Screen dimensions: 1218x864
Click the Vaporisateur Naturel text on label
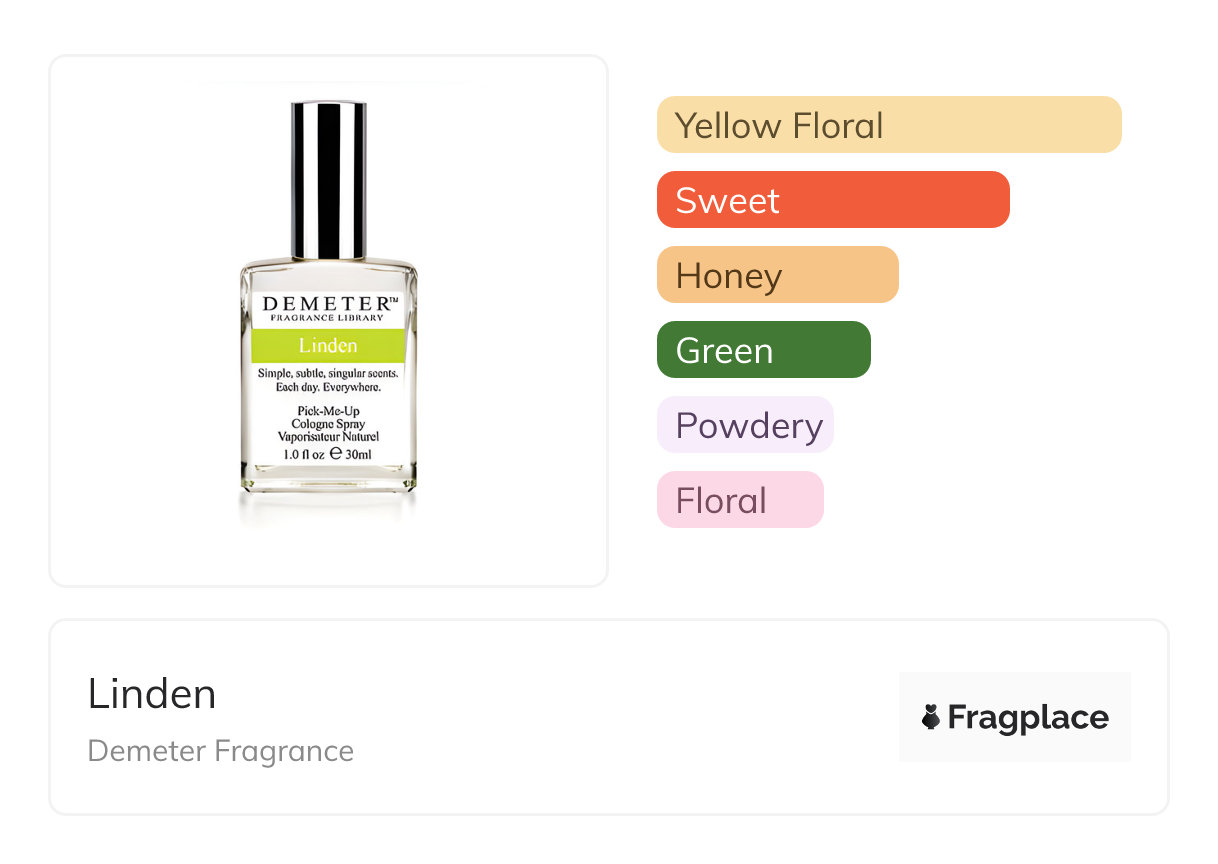328,437
